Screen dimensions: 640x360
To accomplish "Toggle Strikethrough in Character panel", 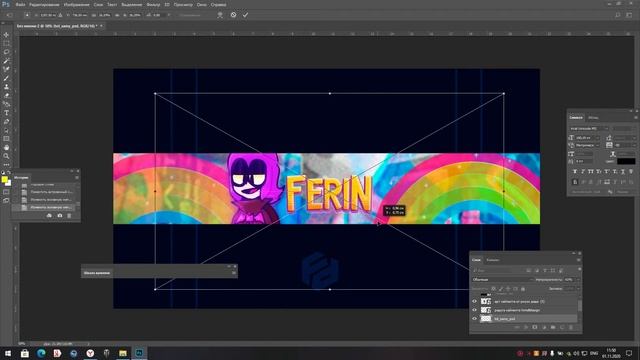I will click(x=631, y=171).
